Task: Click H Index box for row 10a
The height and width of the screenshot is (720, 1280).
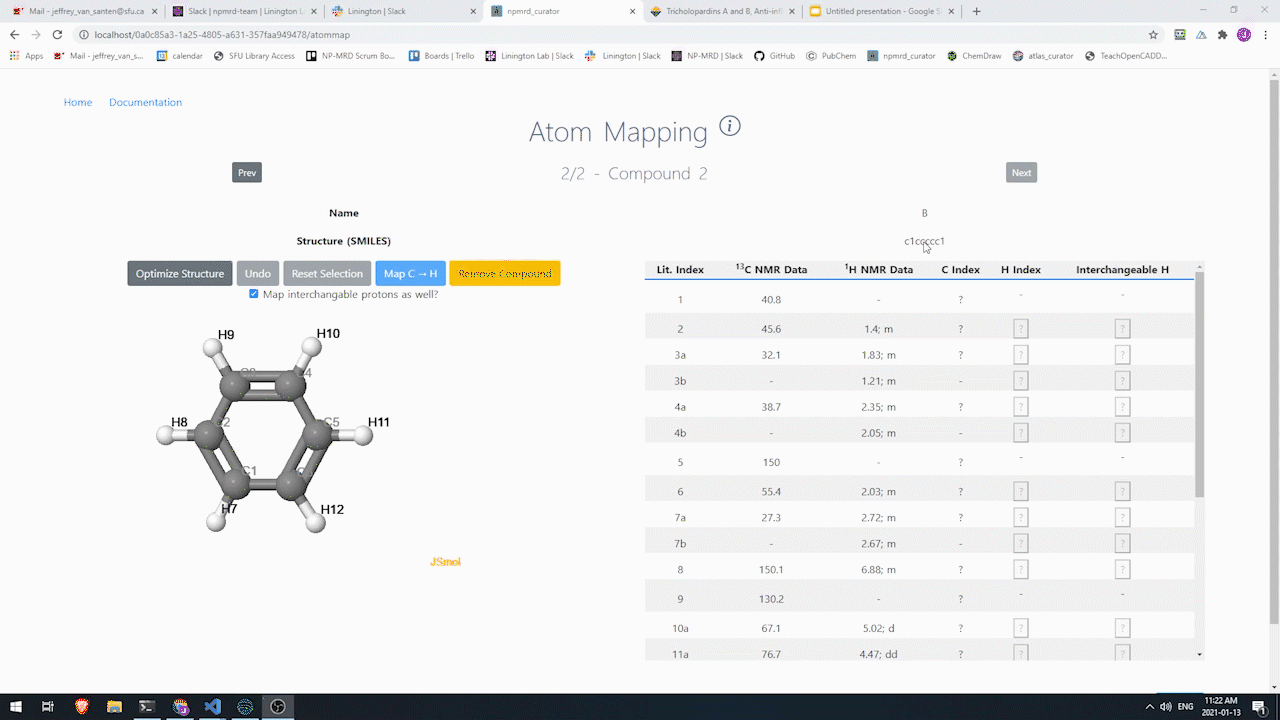Action: 1021,628
